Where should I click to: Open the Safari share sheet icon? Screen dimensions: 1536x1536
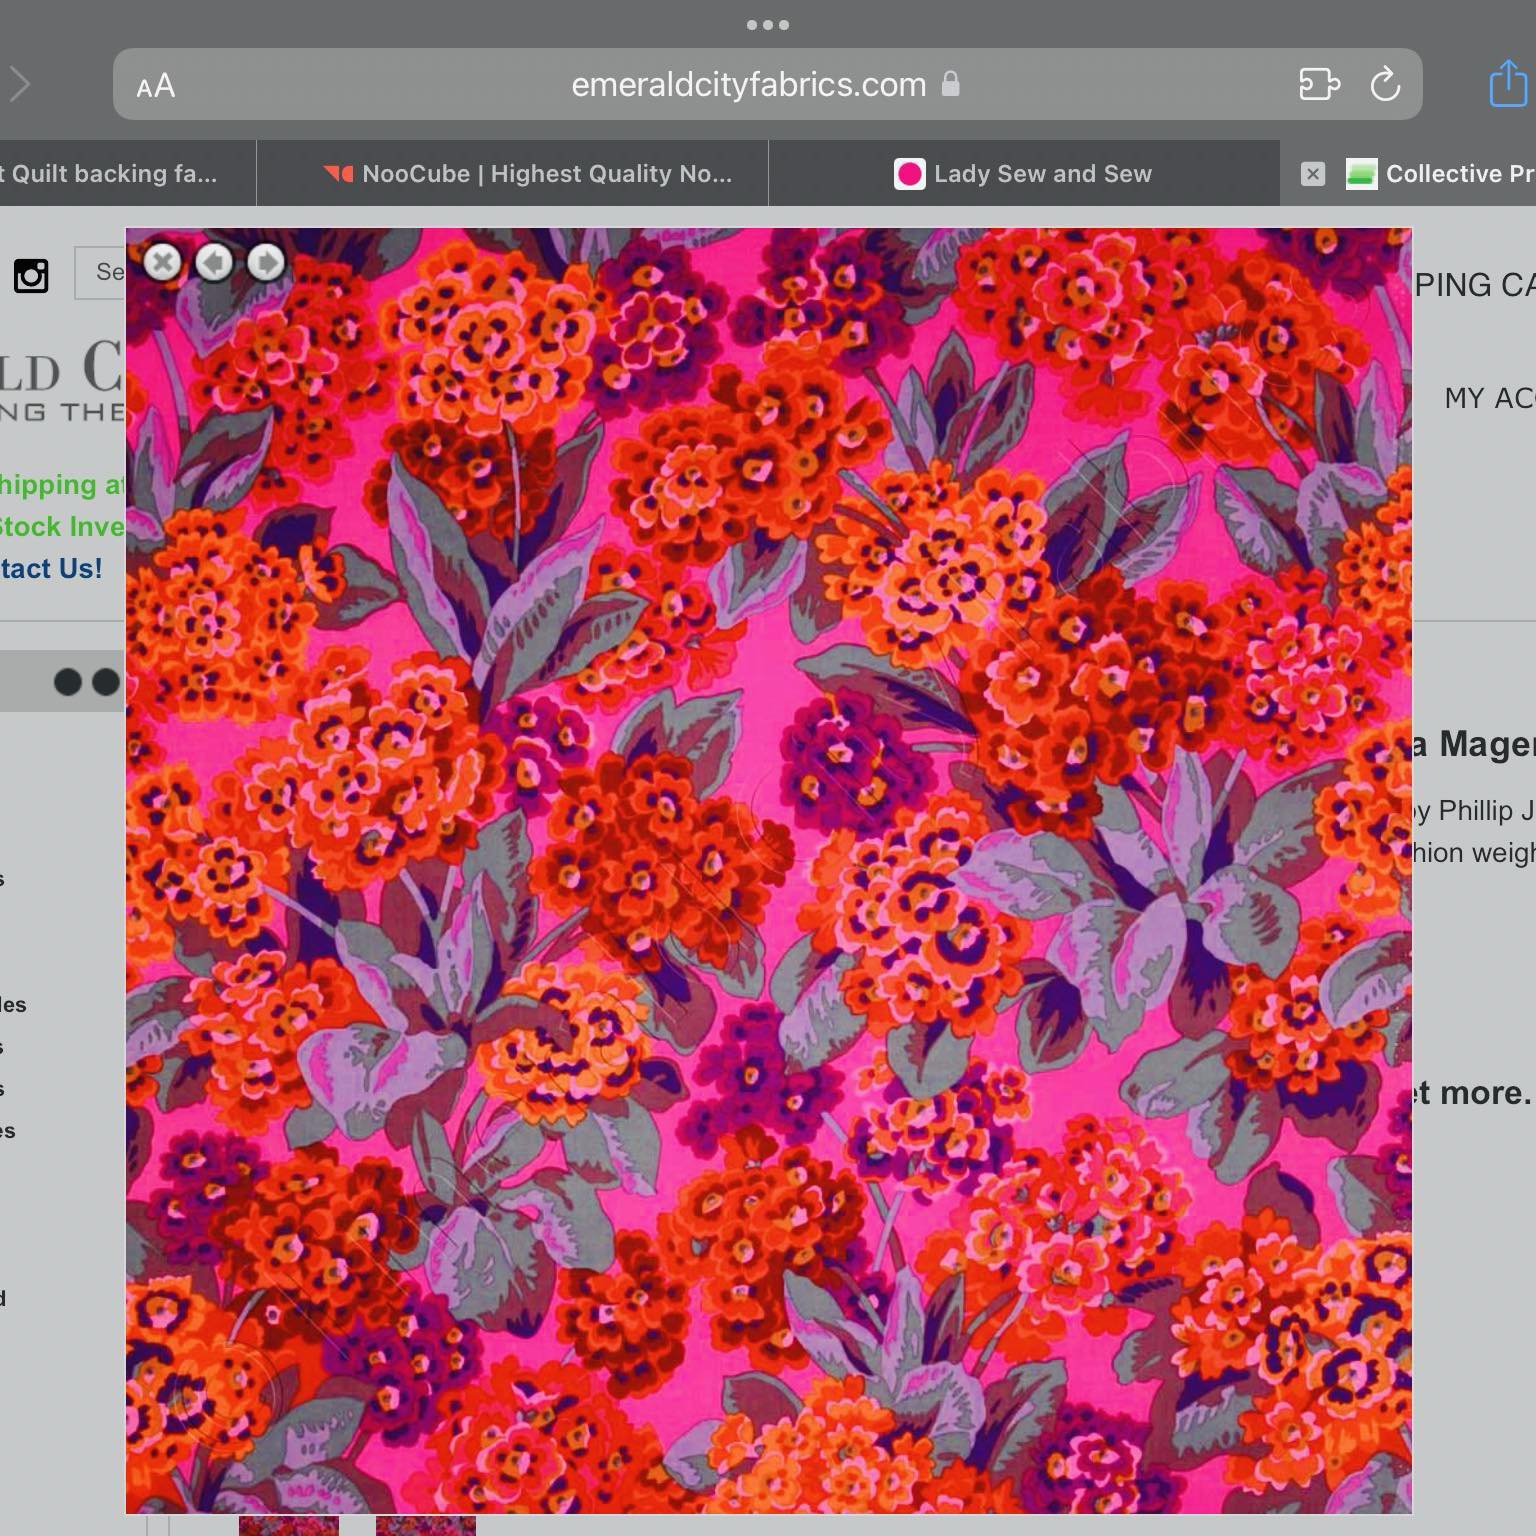(1508, 82)
